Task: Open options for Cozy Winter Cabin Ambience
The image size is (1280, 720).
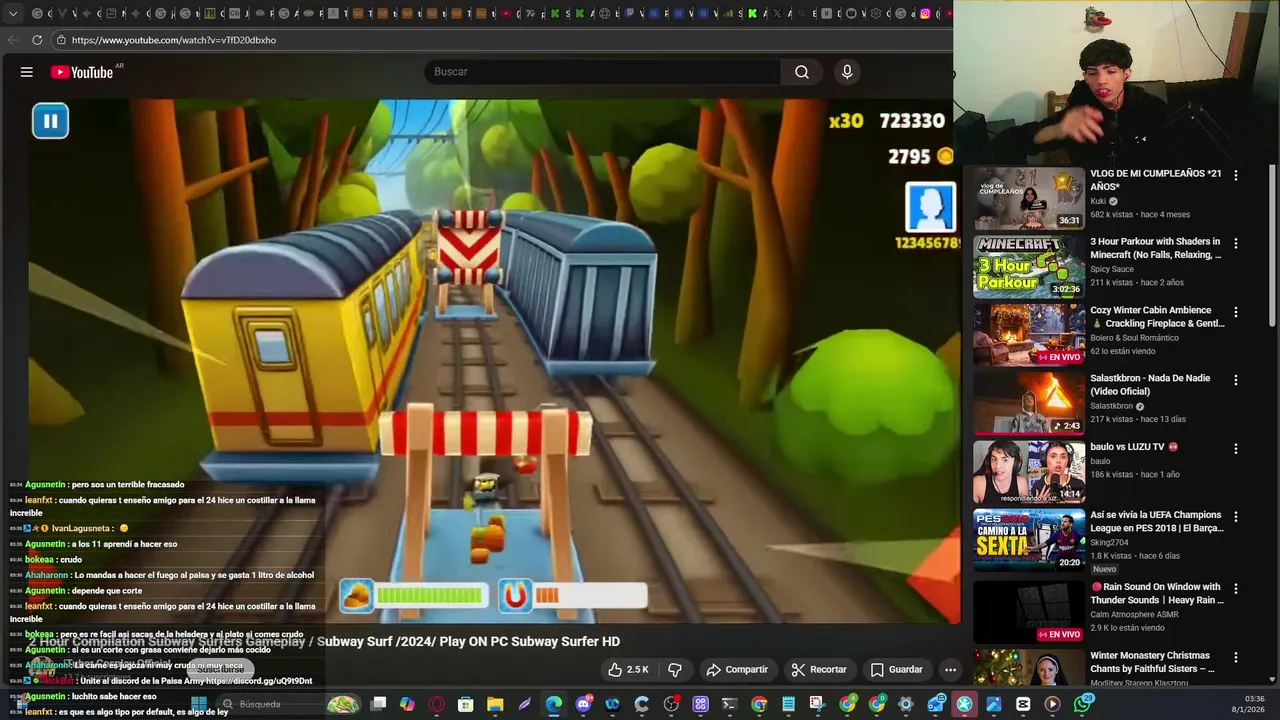Action: pyautogui.click(x=1235, y=312)
